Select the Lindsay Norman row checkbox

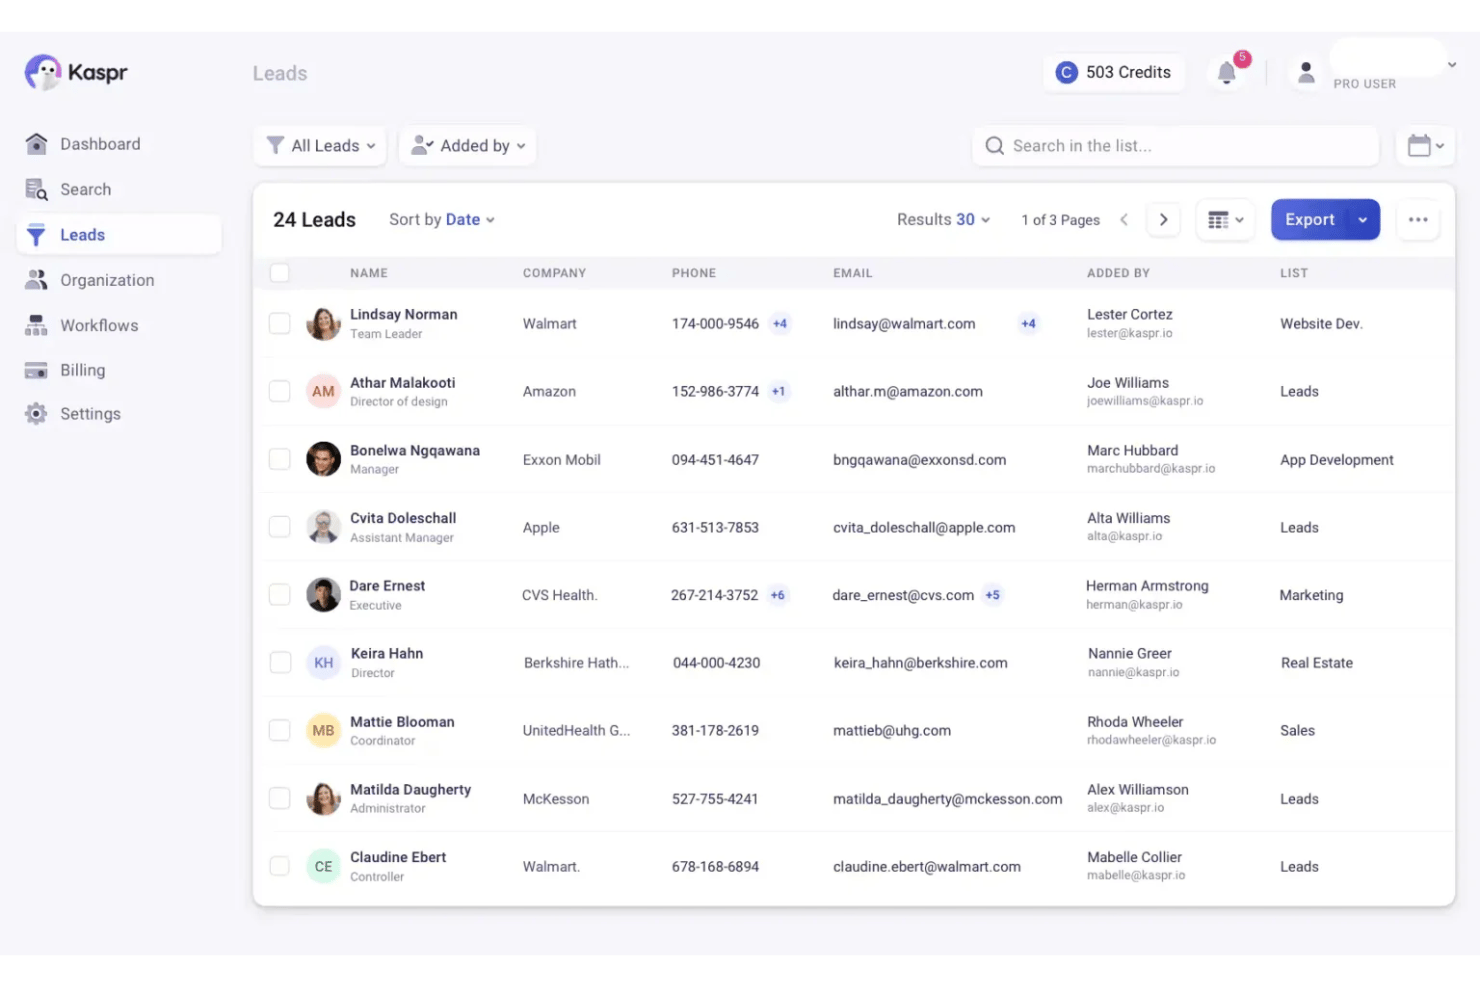point(280,324)
